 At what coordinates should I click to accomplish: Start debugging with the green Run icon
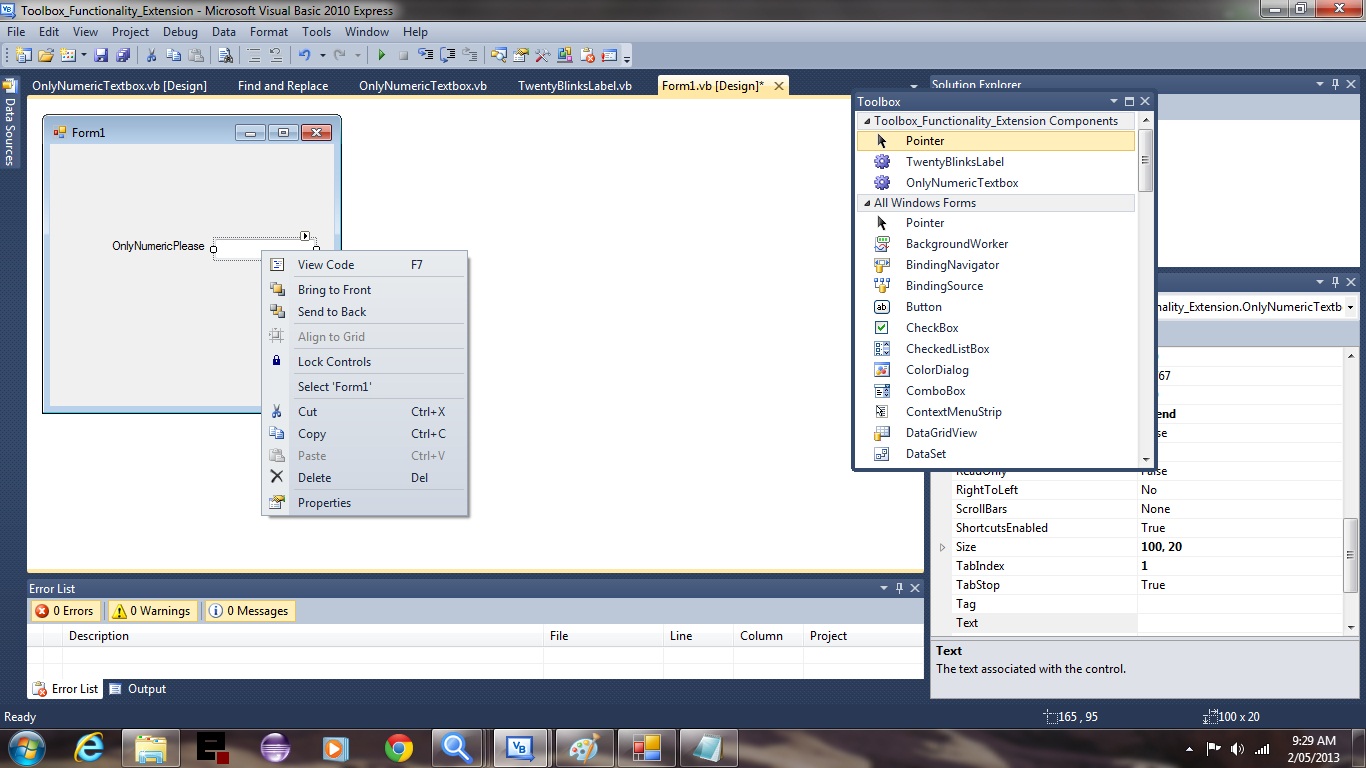[382, 55]
